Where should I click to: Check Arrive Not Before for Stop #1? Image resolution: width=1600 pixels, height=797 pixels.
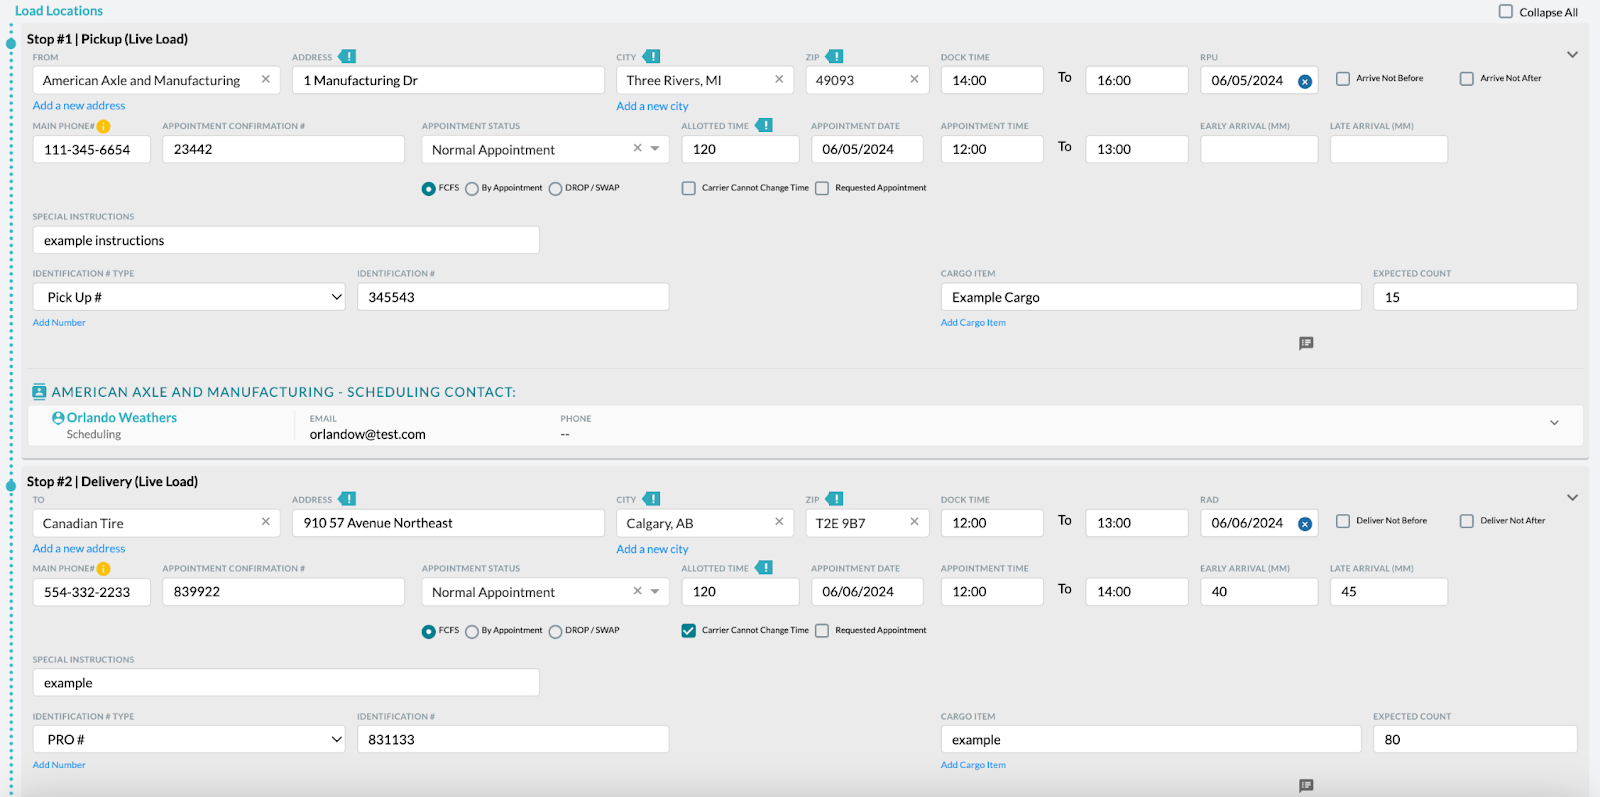[1343, 79]
